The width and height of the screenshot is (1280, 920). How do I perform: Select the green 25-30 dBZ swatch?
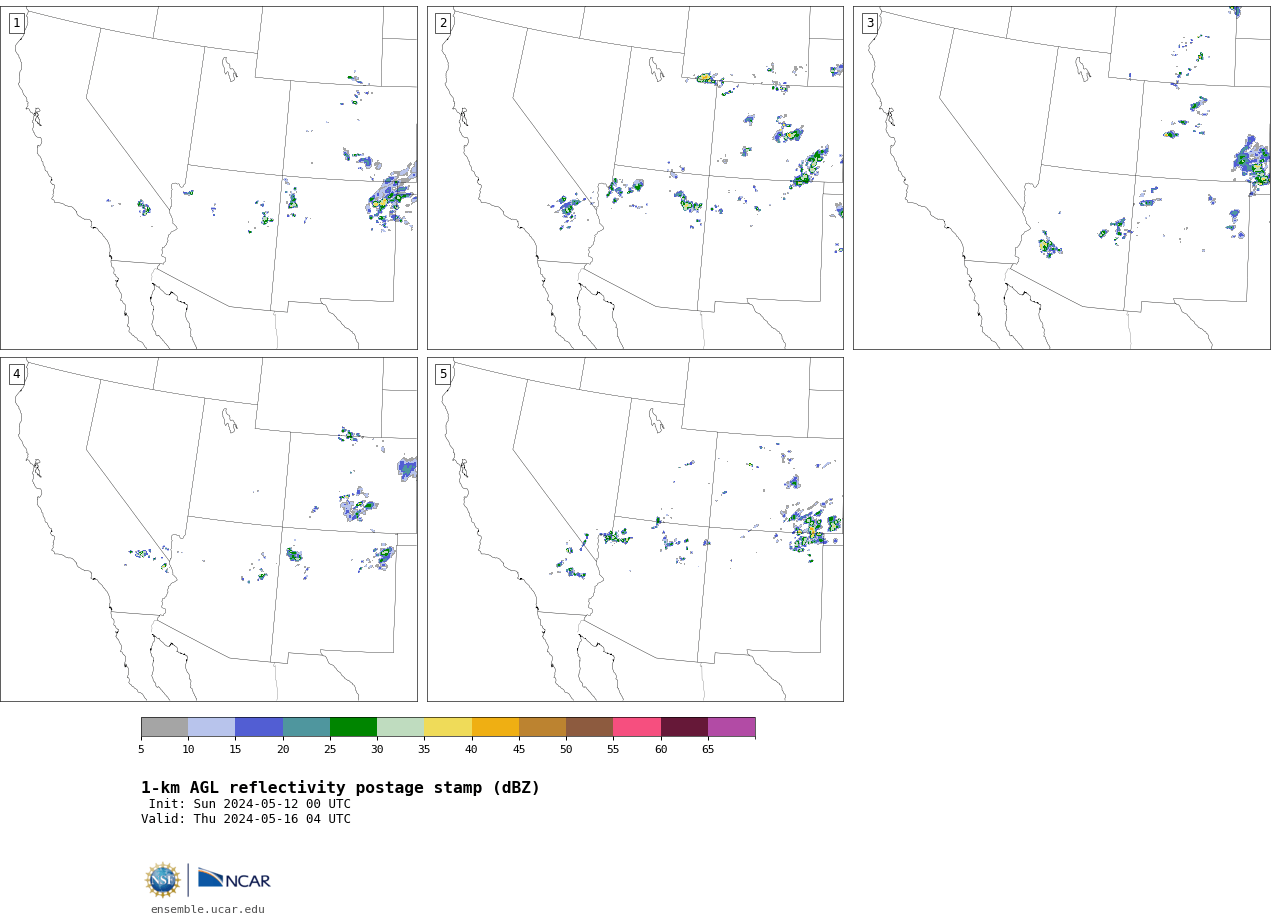(x=353, y=727)
